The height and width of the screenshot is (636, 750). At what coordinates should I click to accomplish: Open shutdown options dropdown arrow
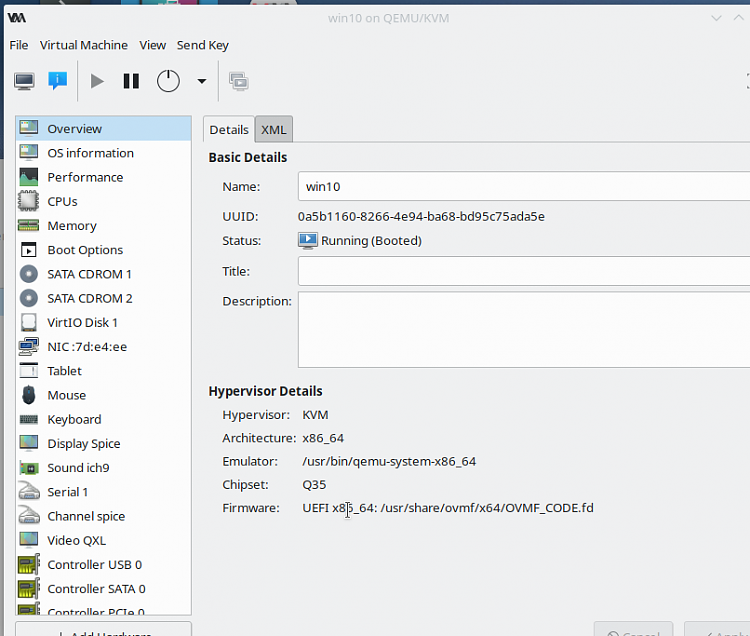click(x=202, y=81)
